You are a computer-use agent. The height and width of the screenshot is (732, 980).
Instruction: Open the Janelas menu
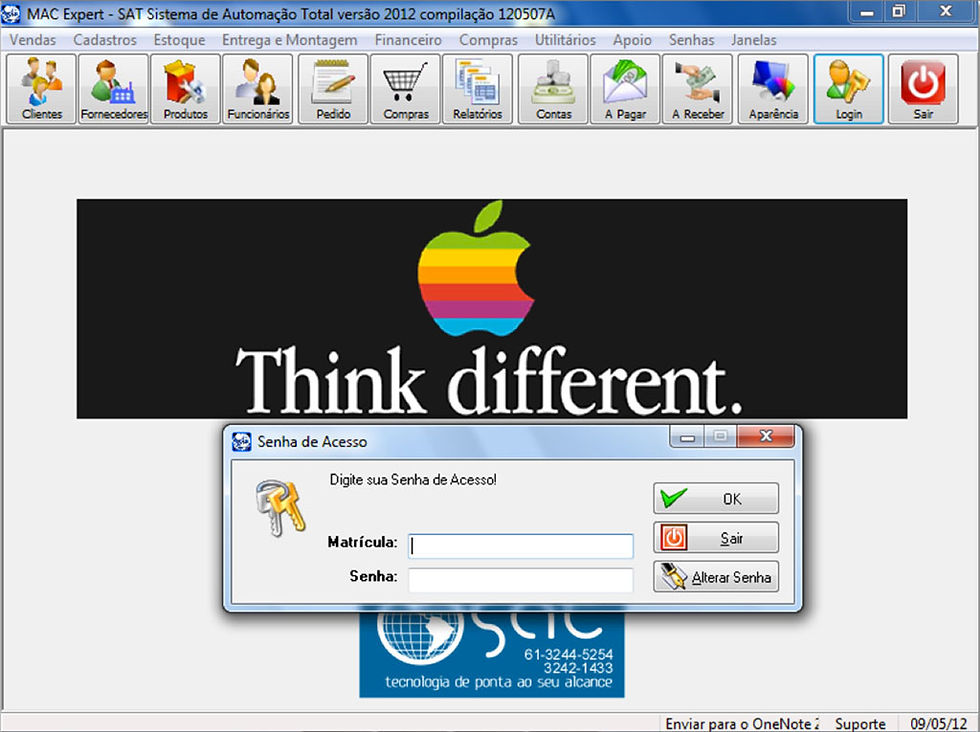point(754,40)
